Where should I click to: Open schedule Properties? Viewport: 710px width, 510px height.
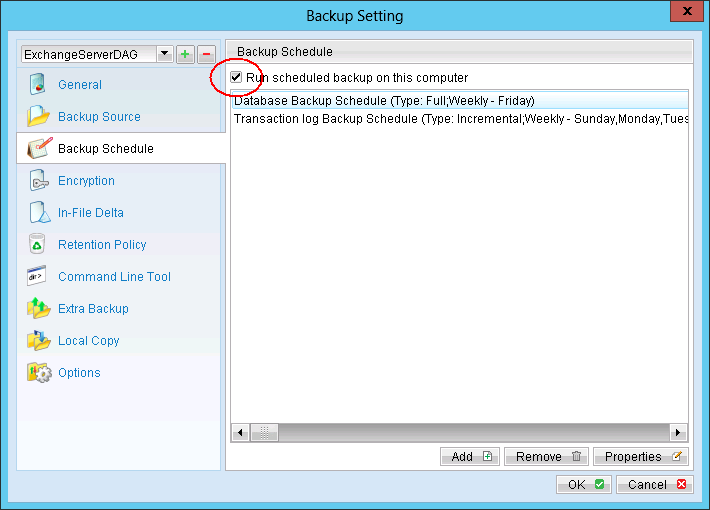(x=640, y=457)
